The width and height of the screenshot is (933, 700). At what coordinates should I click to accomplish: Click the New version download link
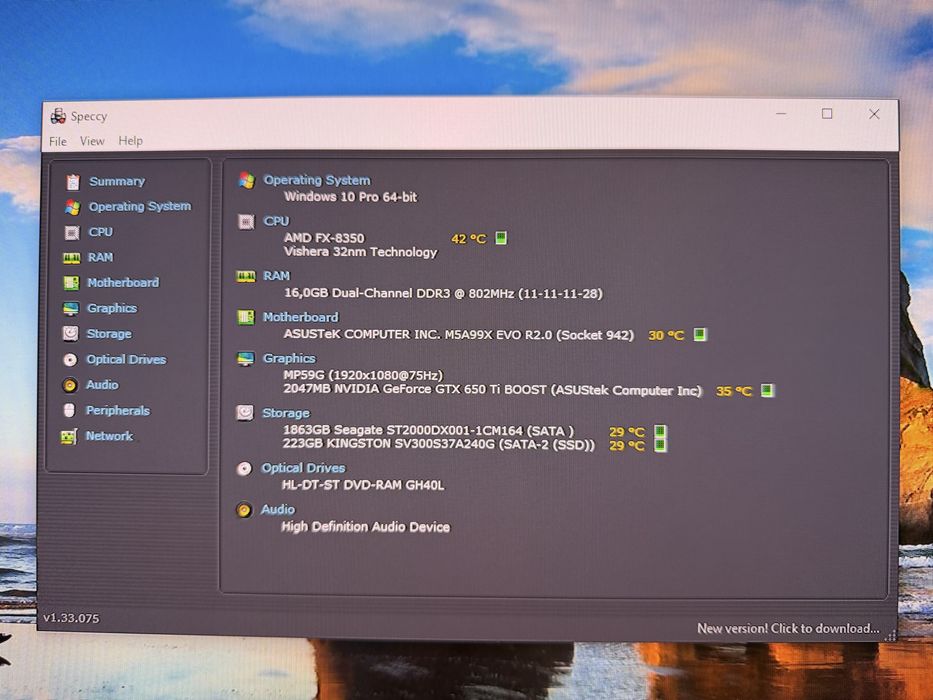788,629
